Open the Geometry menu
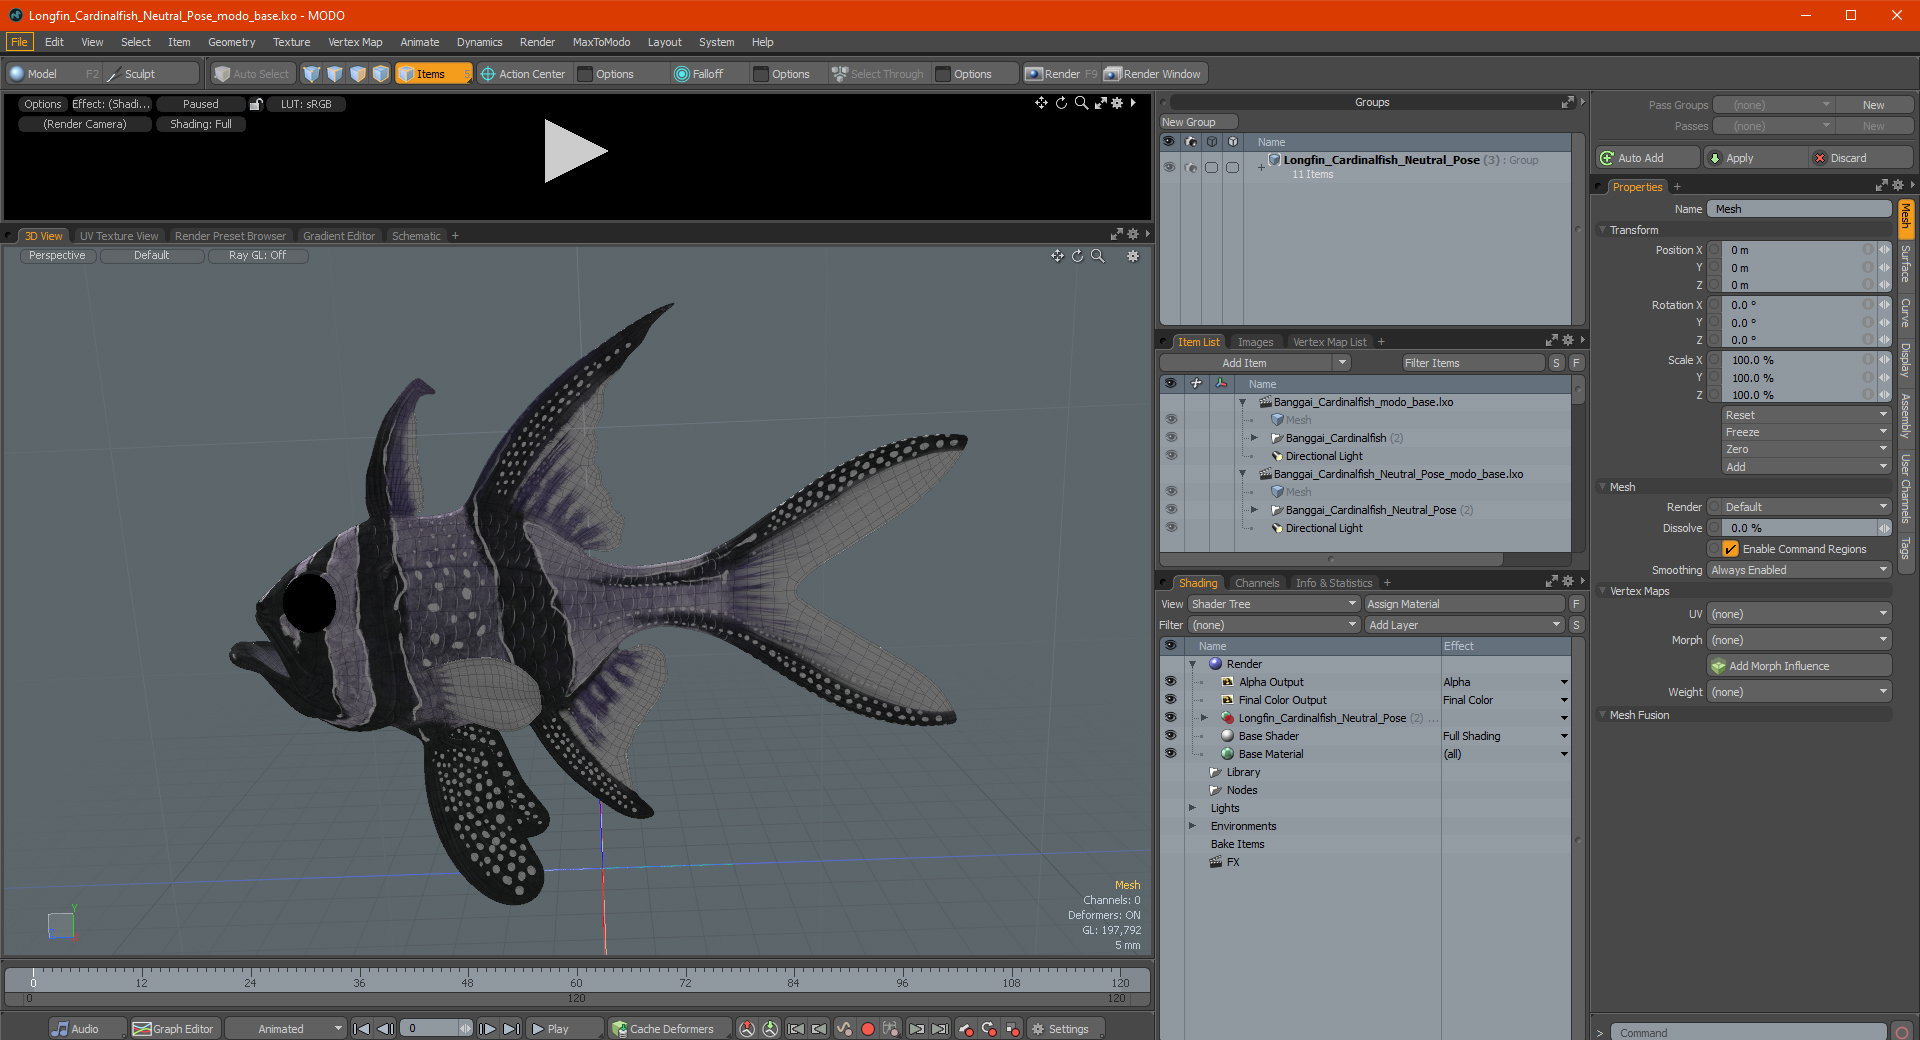This screenshot has width=1920, height=1040. [231, 42]
